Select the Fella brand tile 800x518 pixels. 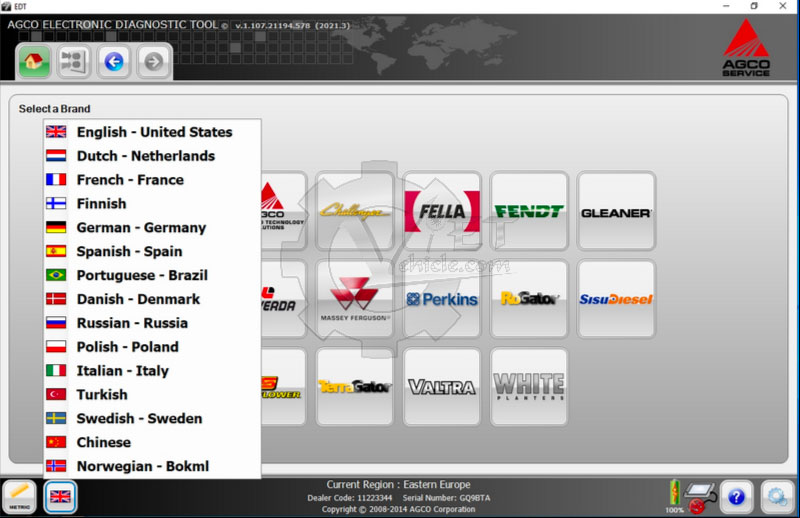(441, 211)
